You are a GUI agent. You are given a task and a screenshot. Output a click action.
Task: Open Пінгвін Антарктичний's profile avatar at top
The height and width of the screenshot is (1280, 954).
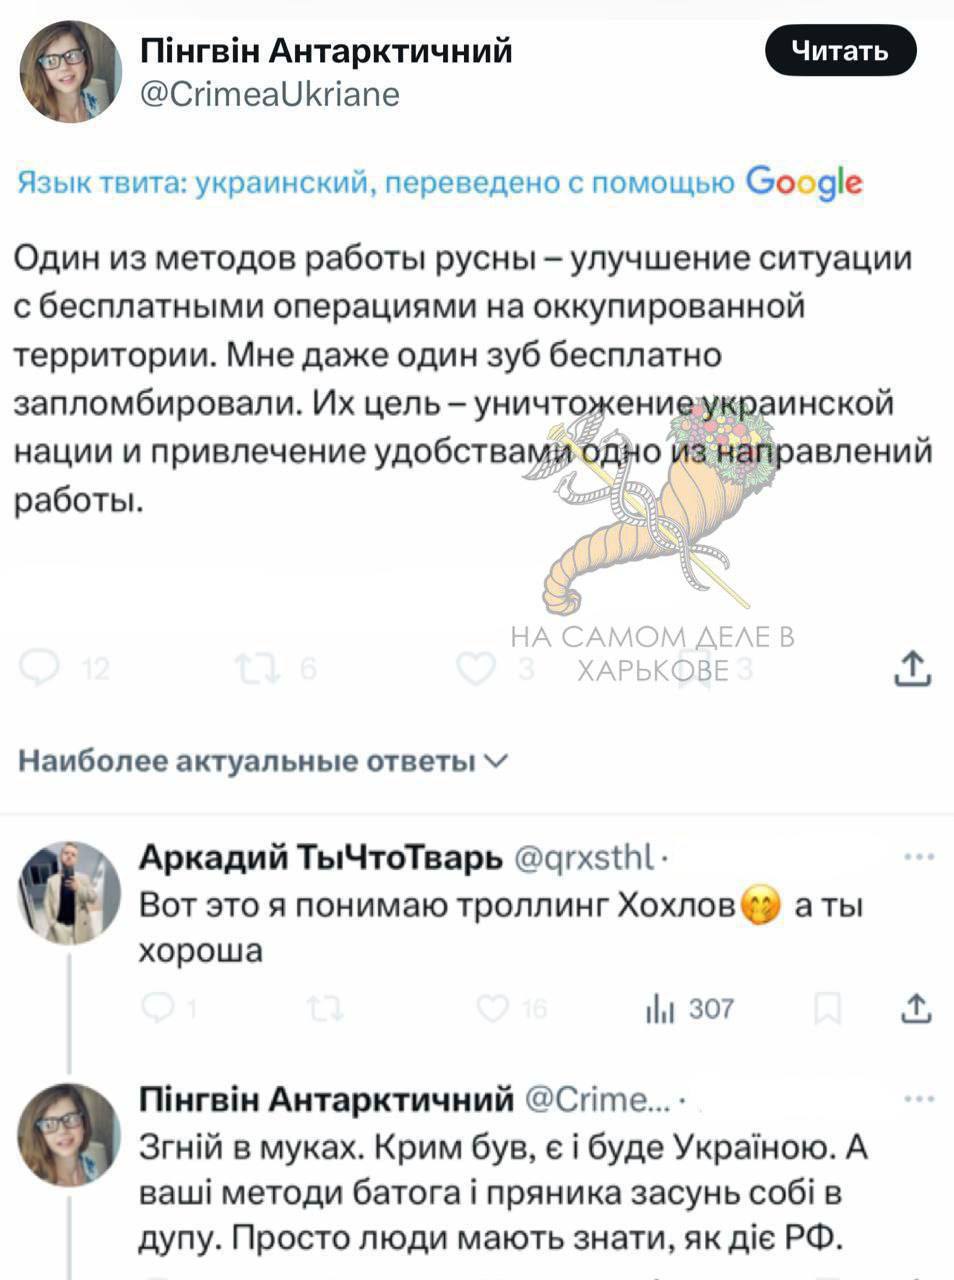tap(70, 70)
